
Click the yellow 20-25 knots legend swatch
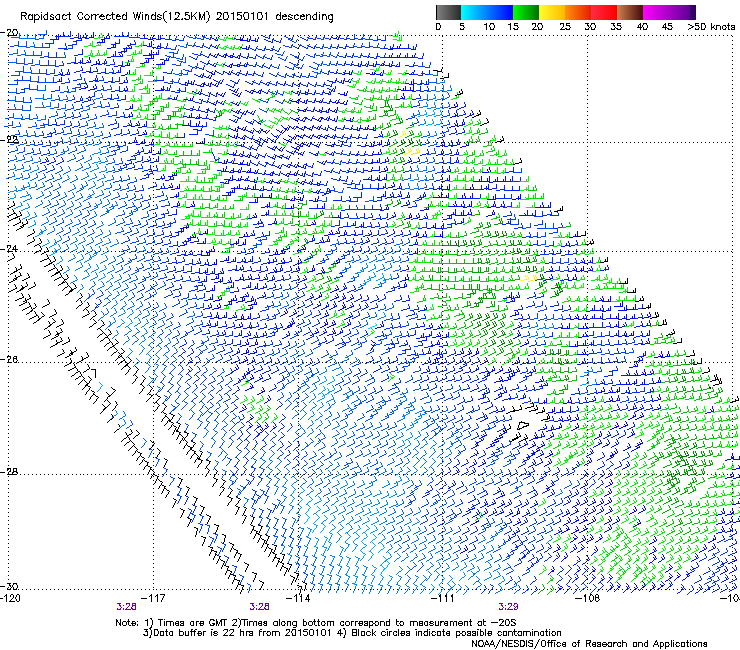(552, 12)
